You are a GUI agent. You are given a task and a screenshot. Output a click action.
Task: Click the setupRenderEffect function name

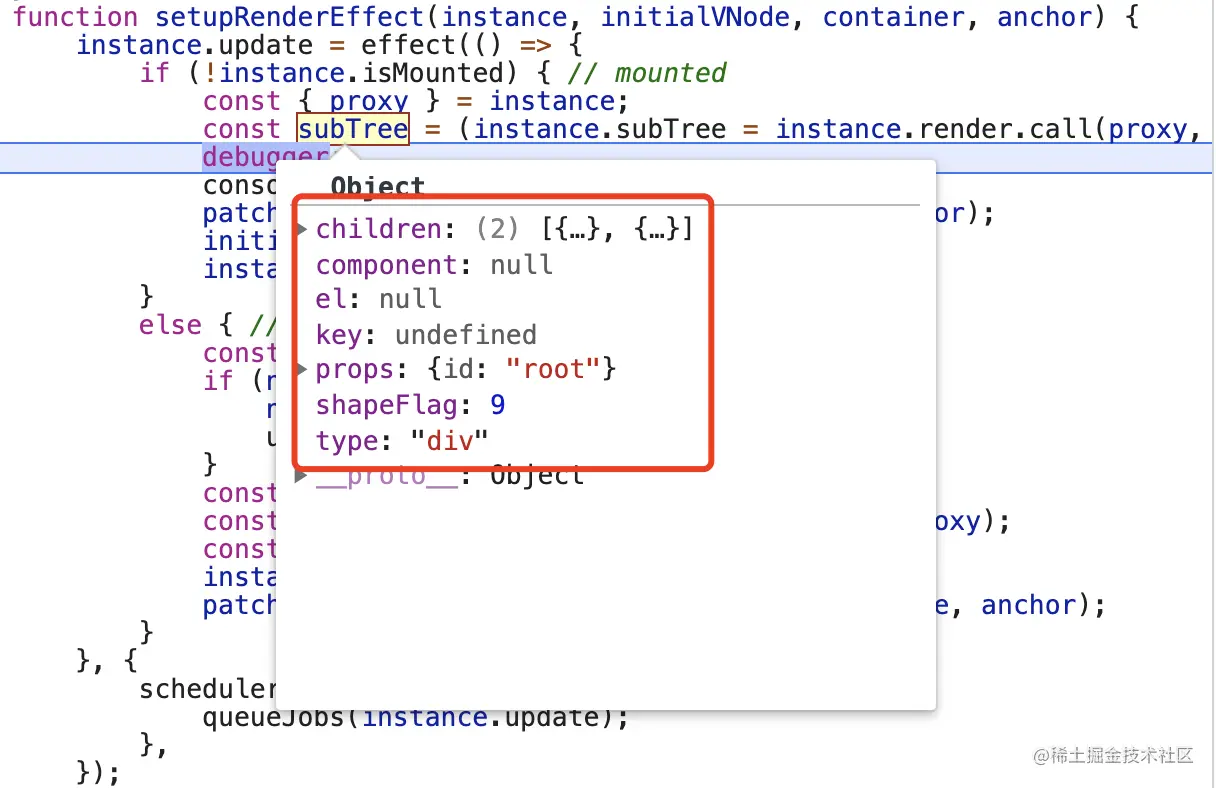click(x=289, y=17)
